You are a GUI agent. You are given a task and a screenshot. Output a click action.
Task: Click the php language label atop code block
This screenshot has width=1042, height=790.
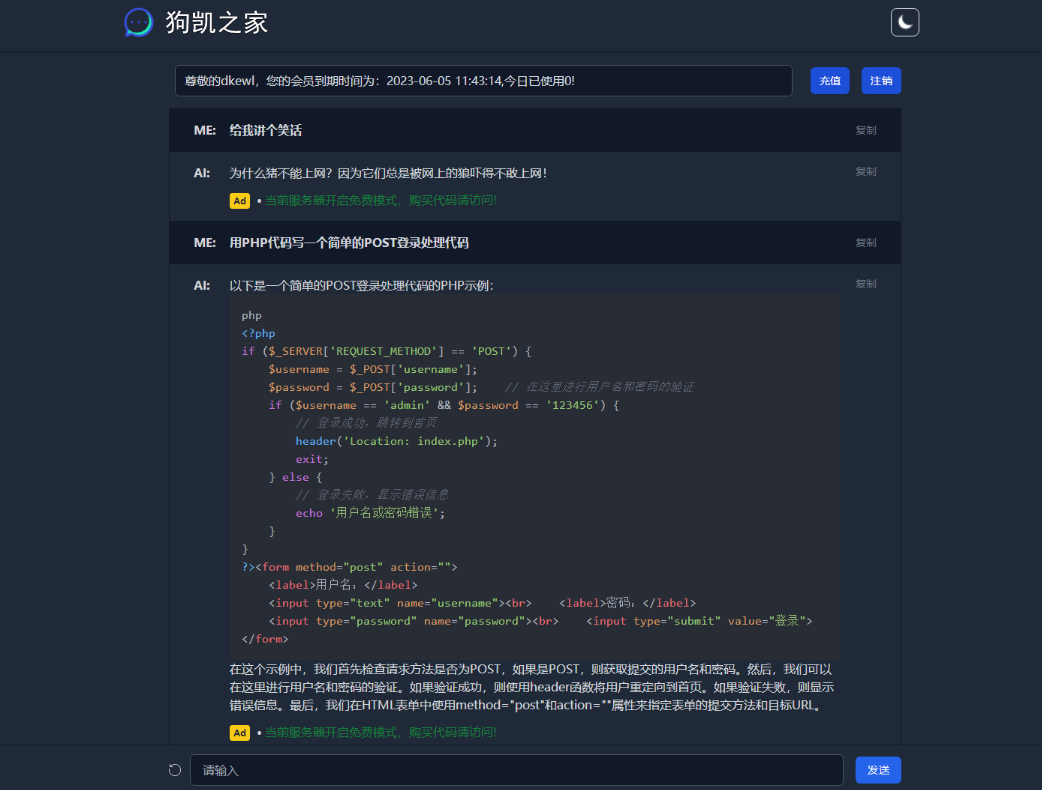[x=251, y=316]
